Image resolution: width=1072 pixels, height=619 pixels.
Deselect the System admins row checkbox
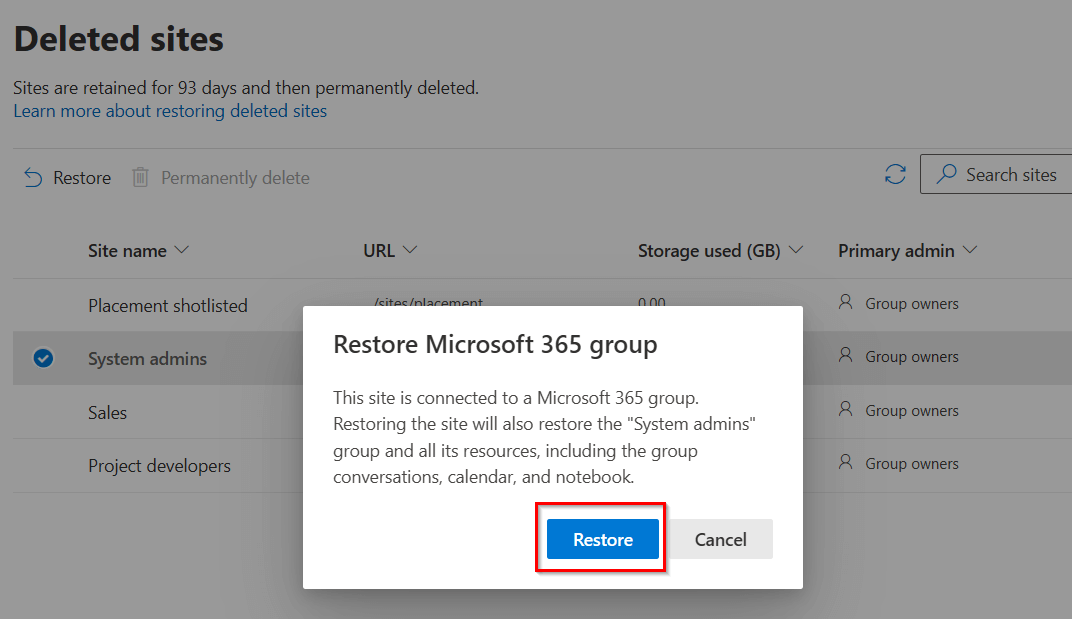[x=42, y=357]
